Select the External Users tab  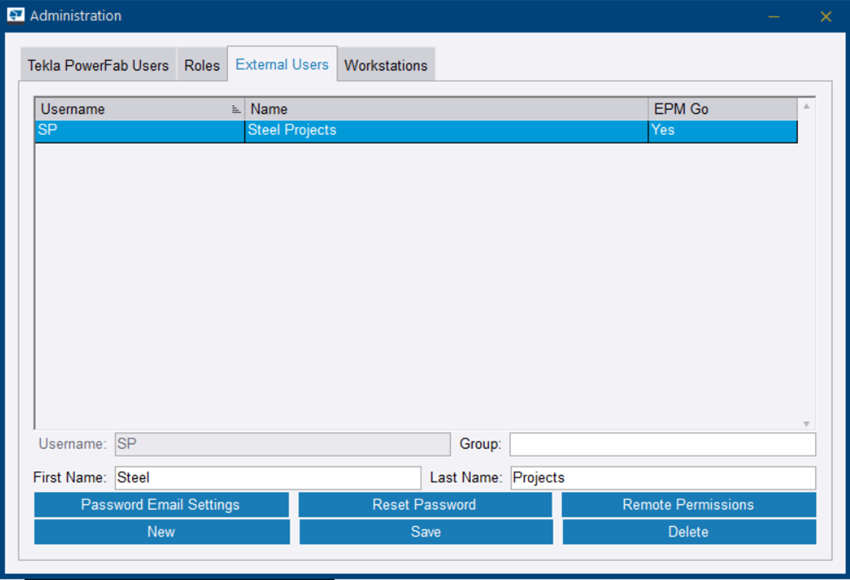(282, 65)
